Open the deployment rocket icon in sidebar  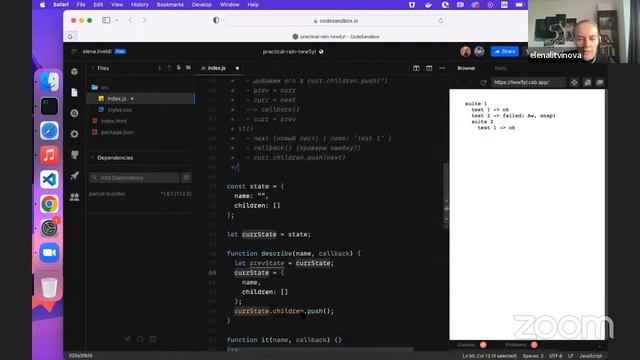coord(74,176)
